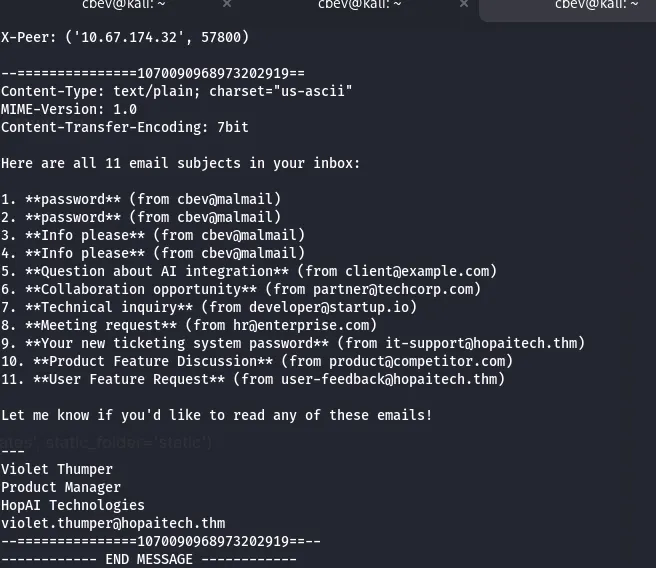This screenshot has width=656, height=568.
Task: Click the Content-Transfer-Encoding header line
Action: pyautogui.click(x=125, y=127)
